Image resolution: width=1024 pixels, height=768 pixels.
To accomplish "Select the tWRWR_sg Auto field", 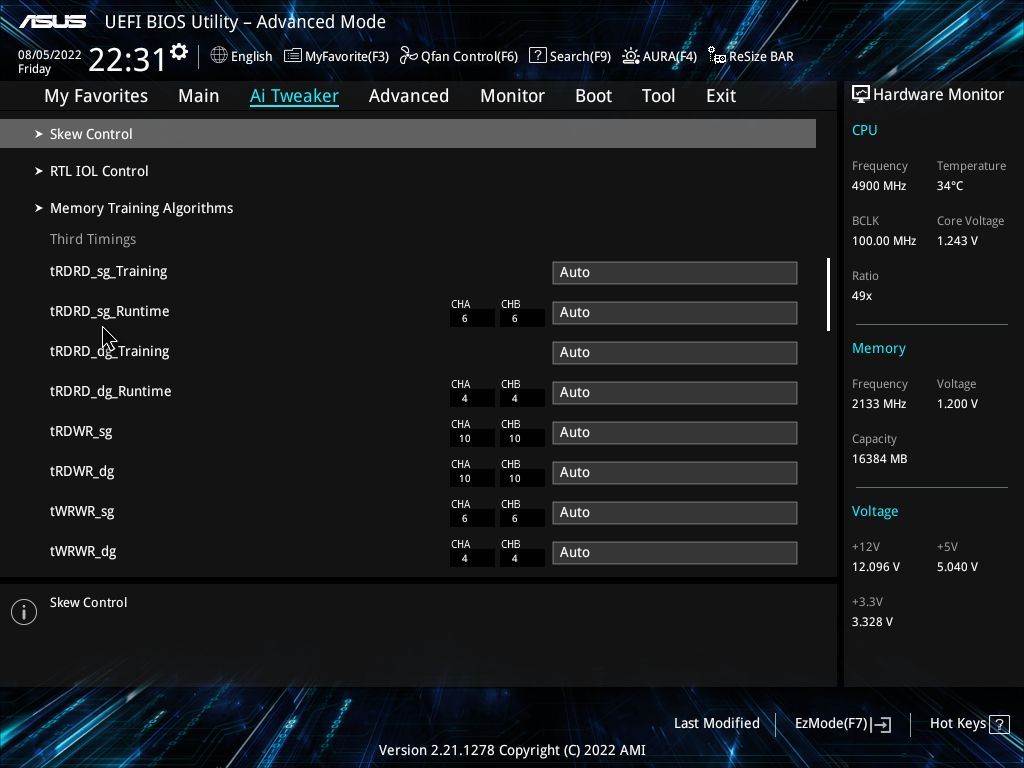I will pos(675,513).
